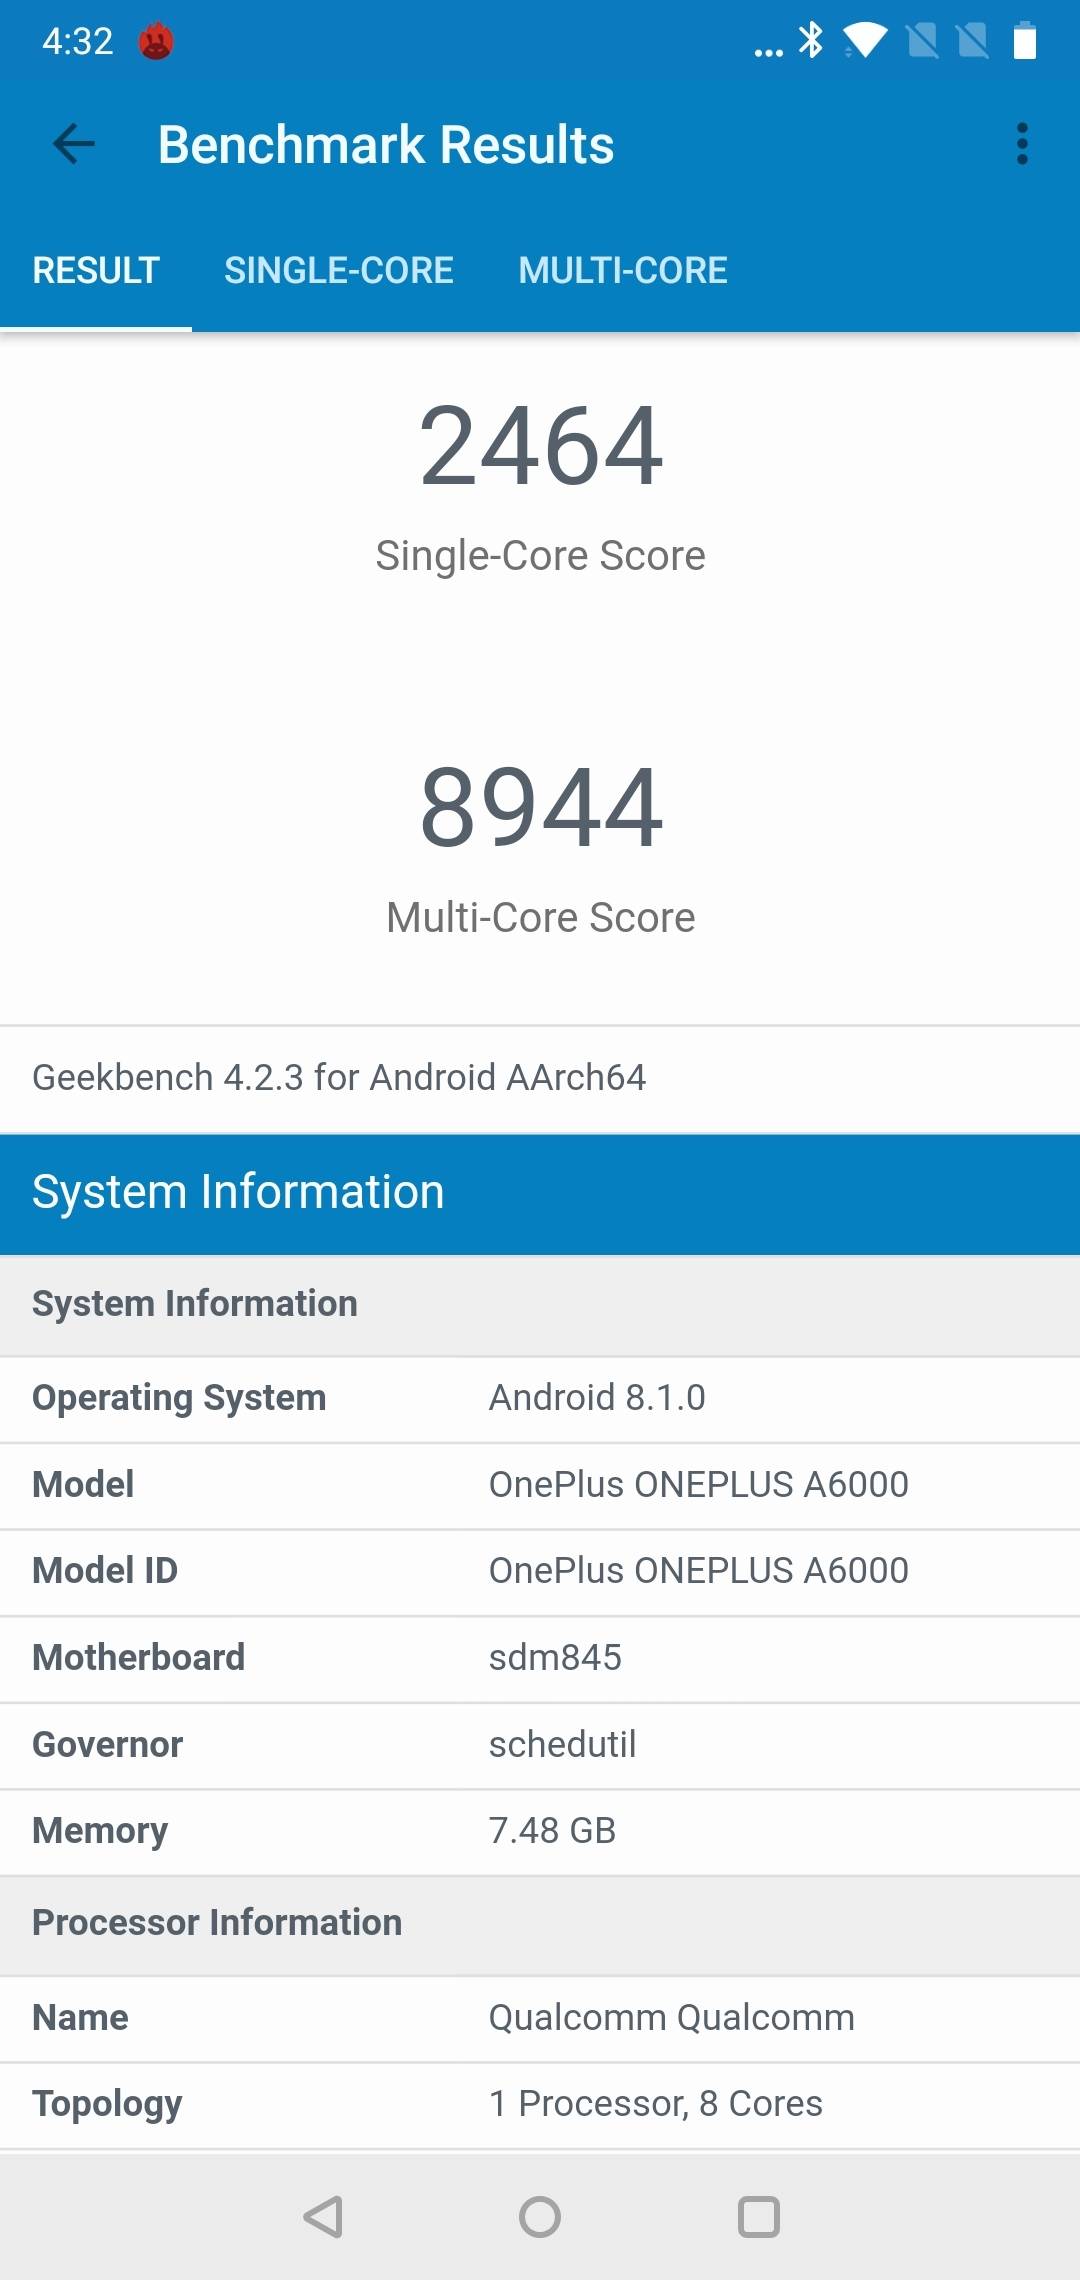Tap the Processor Information subheader
Screen dimensions: 1080x2280
pyautogui.click(x=540, y=1925)
